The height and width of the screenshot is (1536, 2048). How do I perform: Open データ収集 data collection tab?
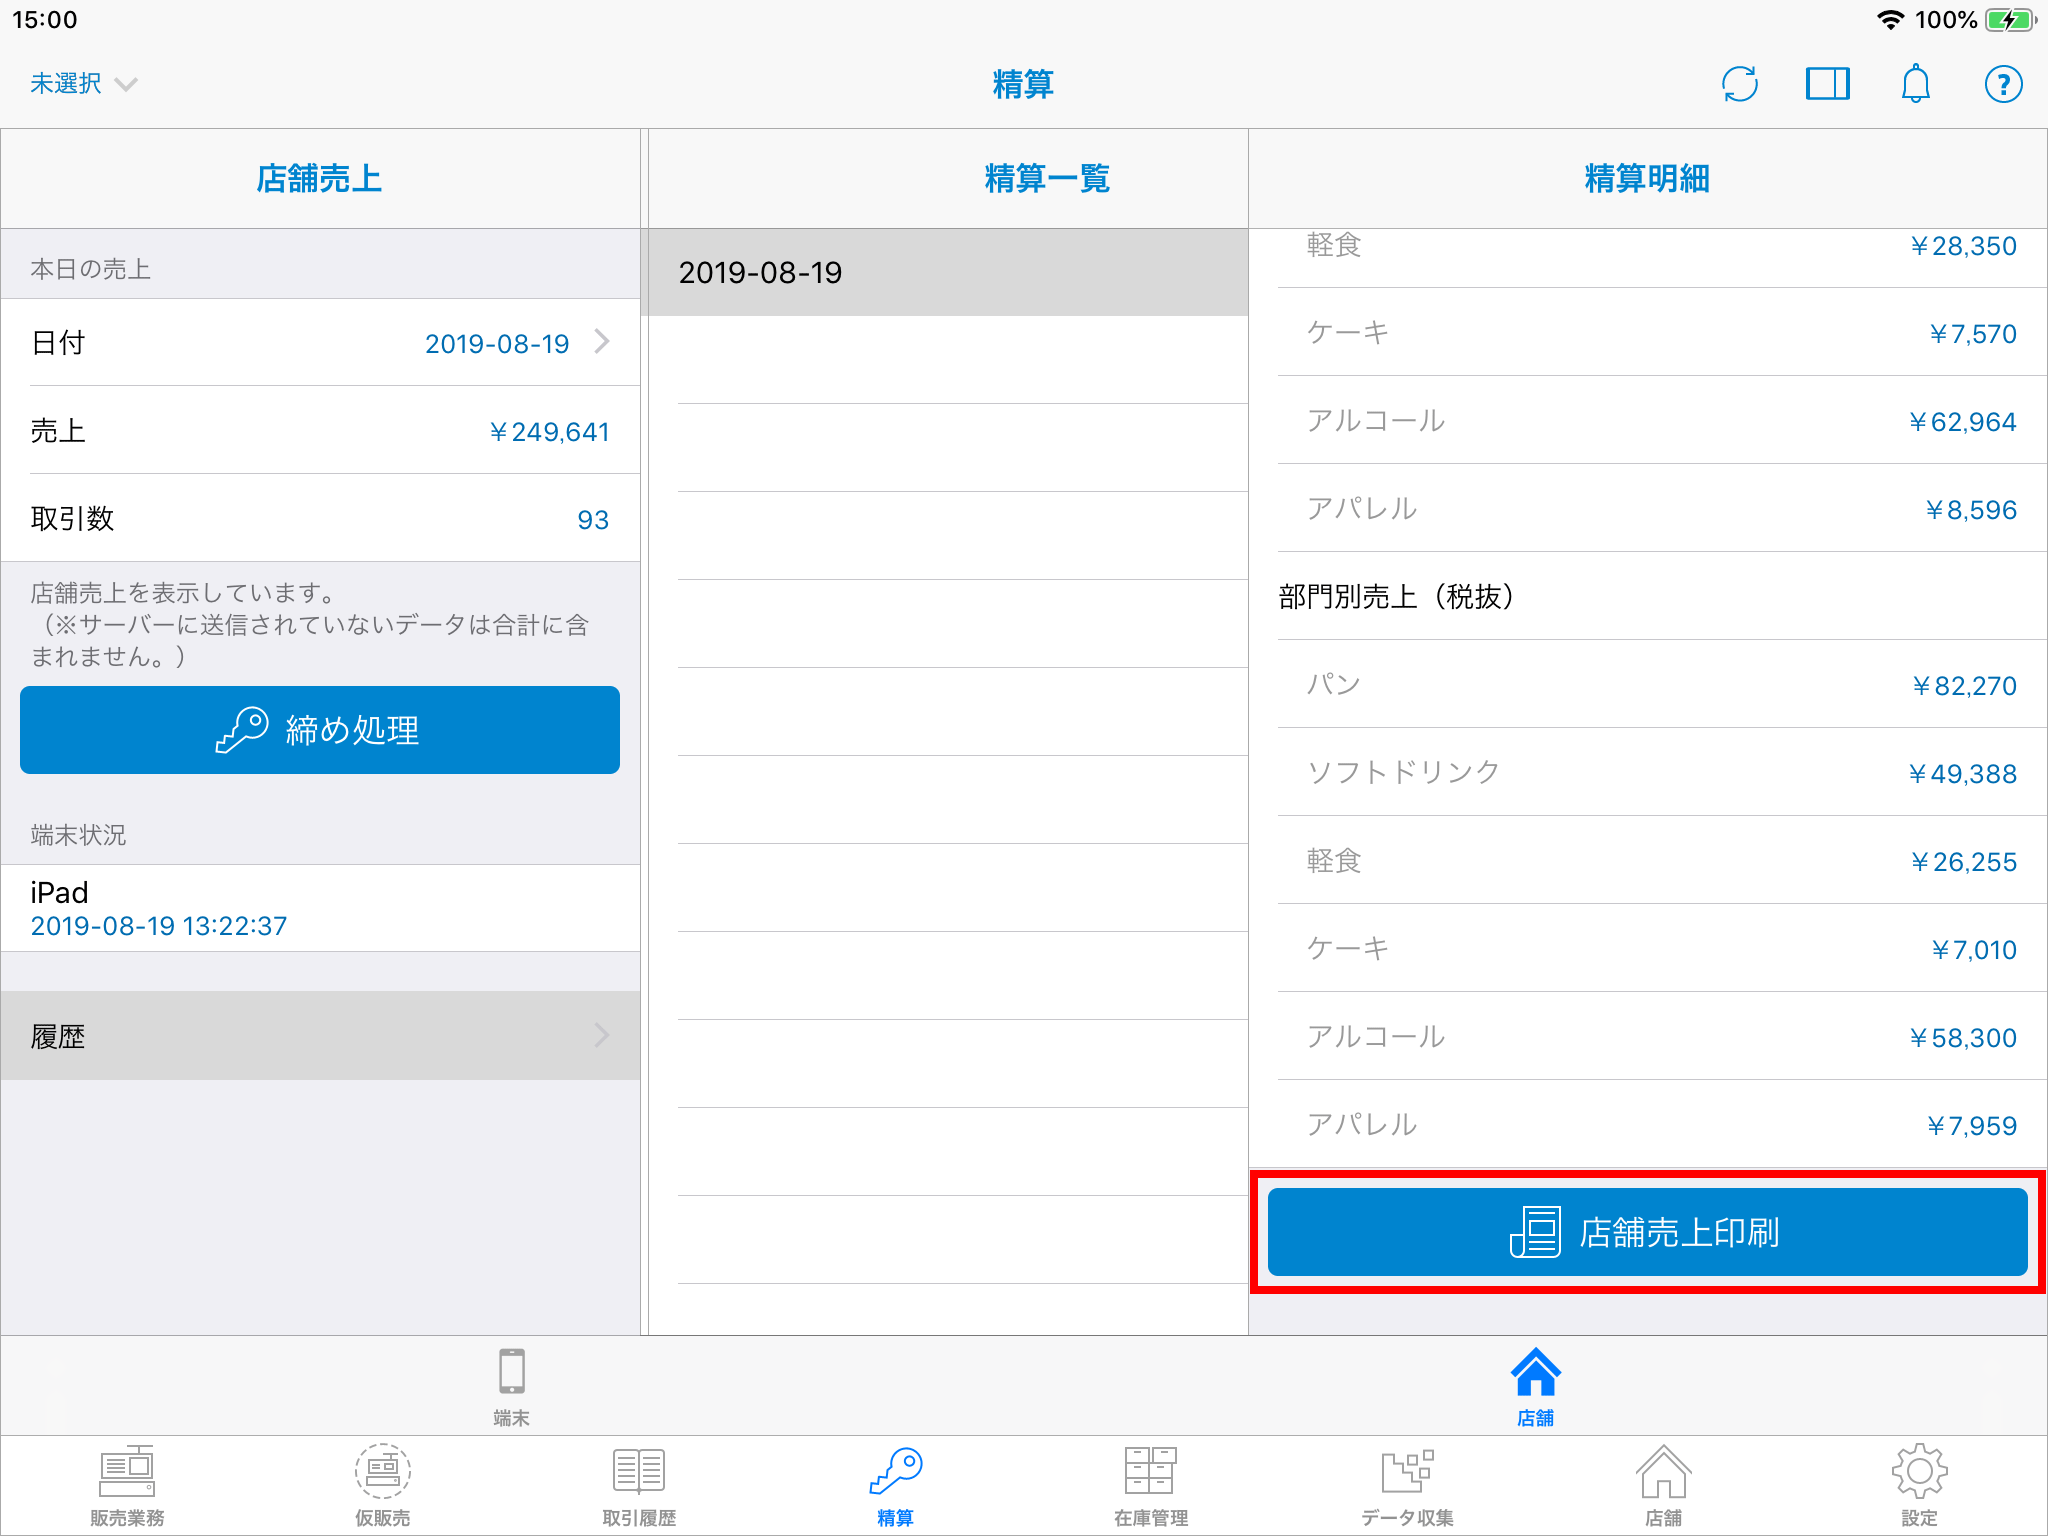click(1407, 1485)
